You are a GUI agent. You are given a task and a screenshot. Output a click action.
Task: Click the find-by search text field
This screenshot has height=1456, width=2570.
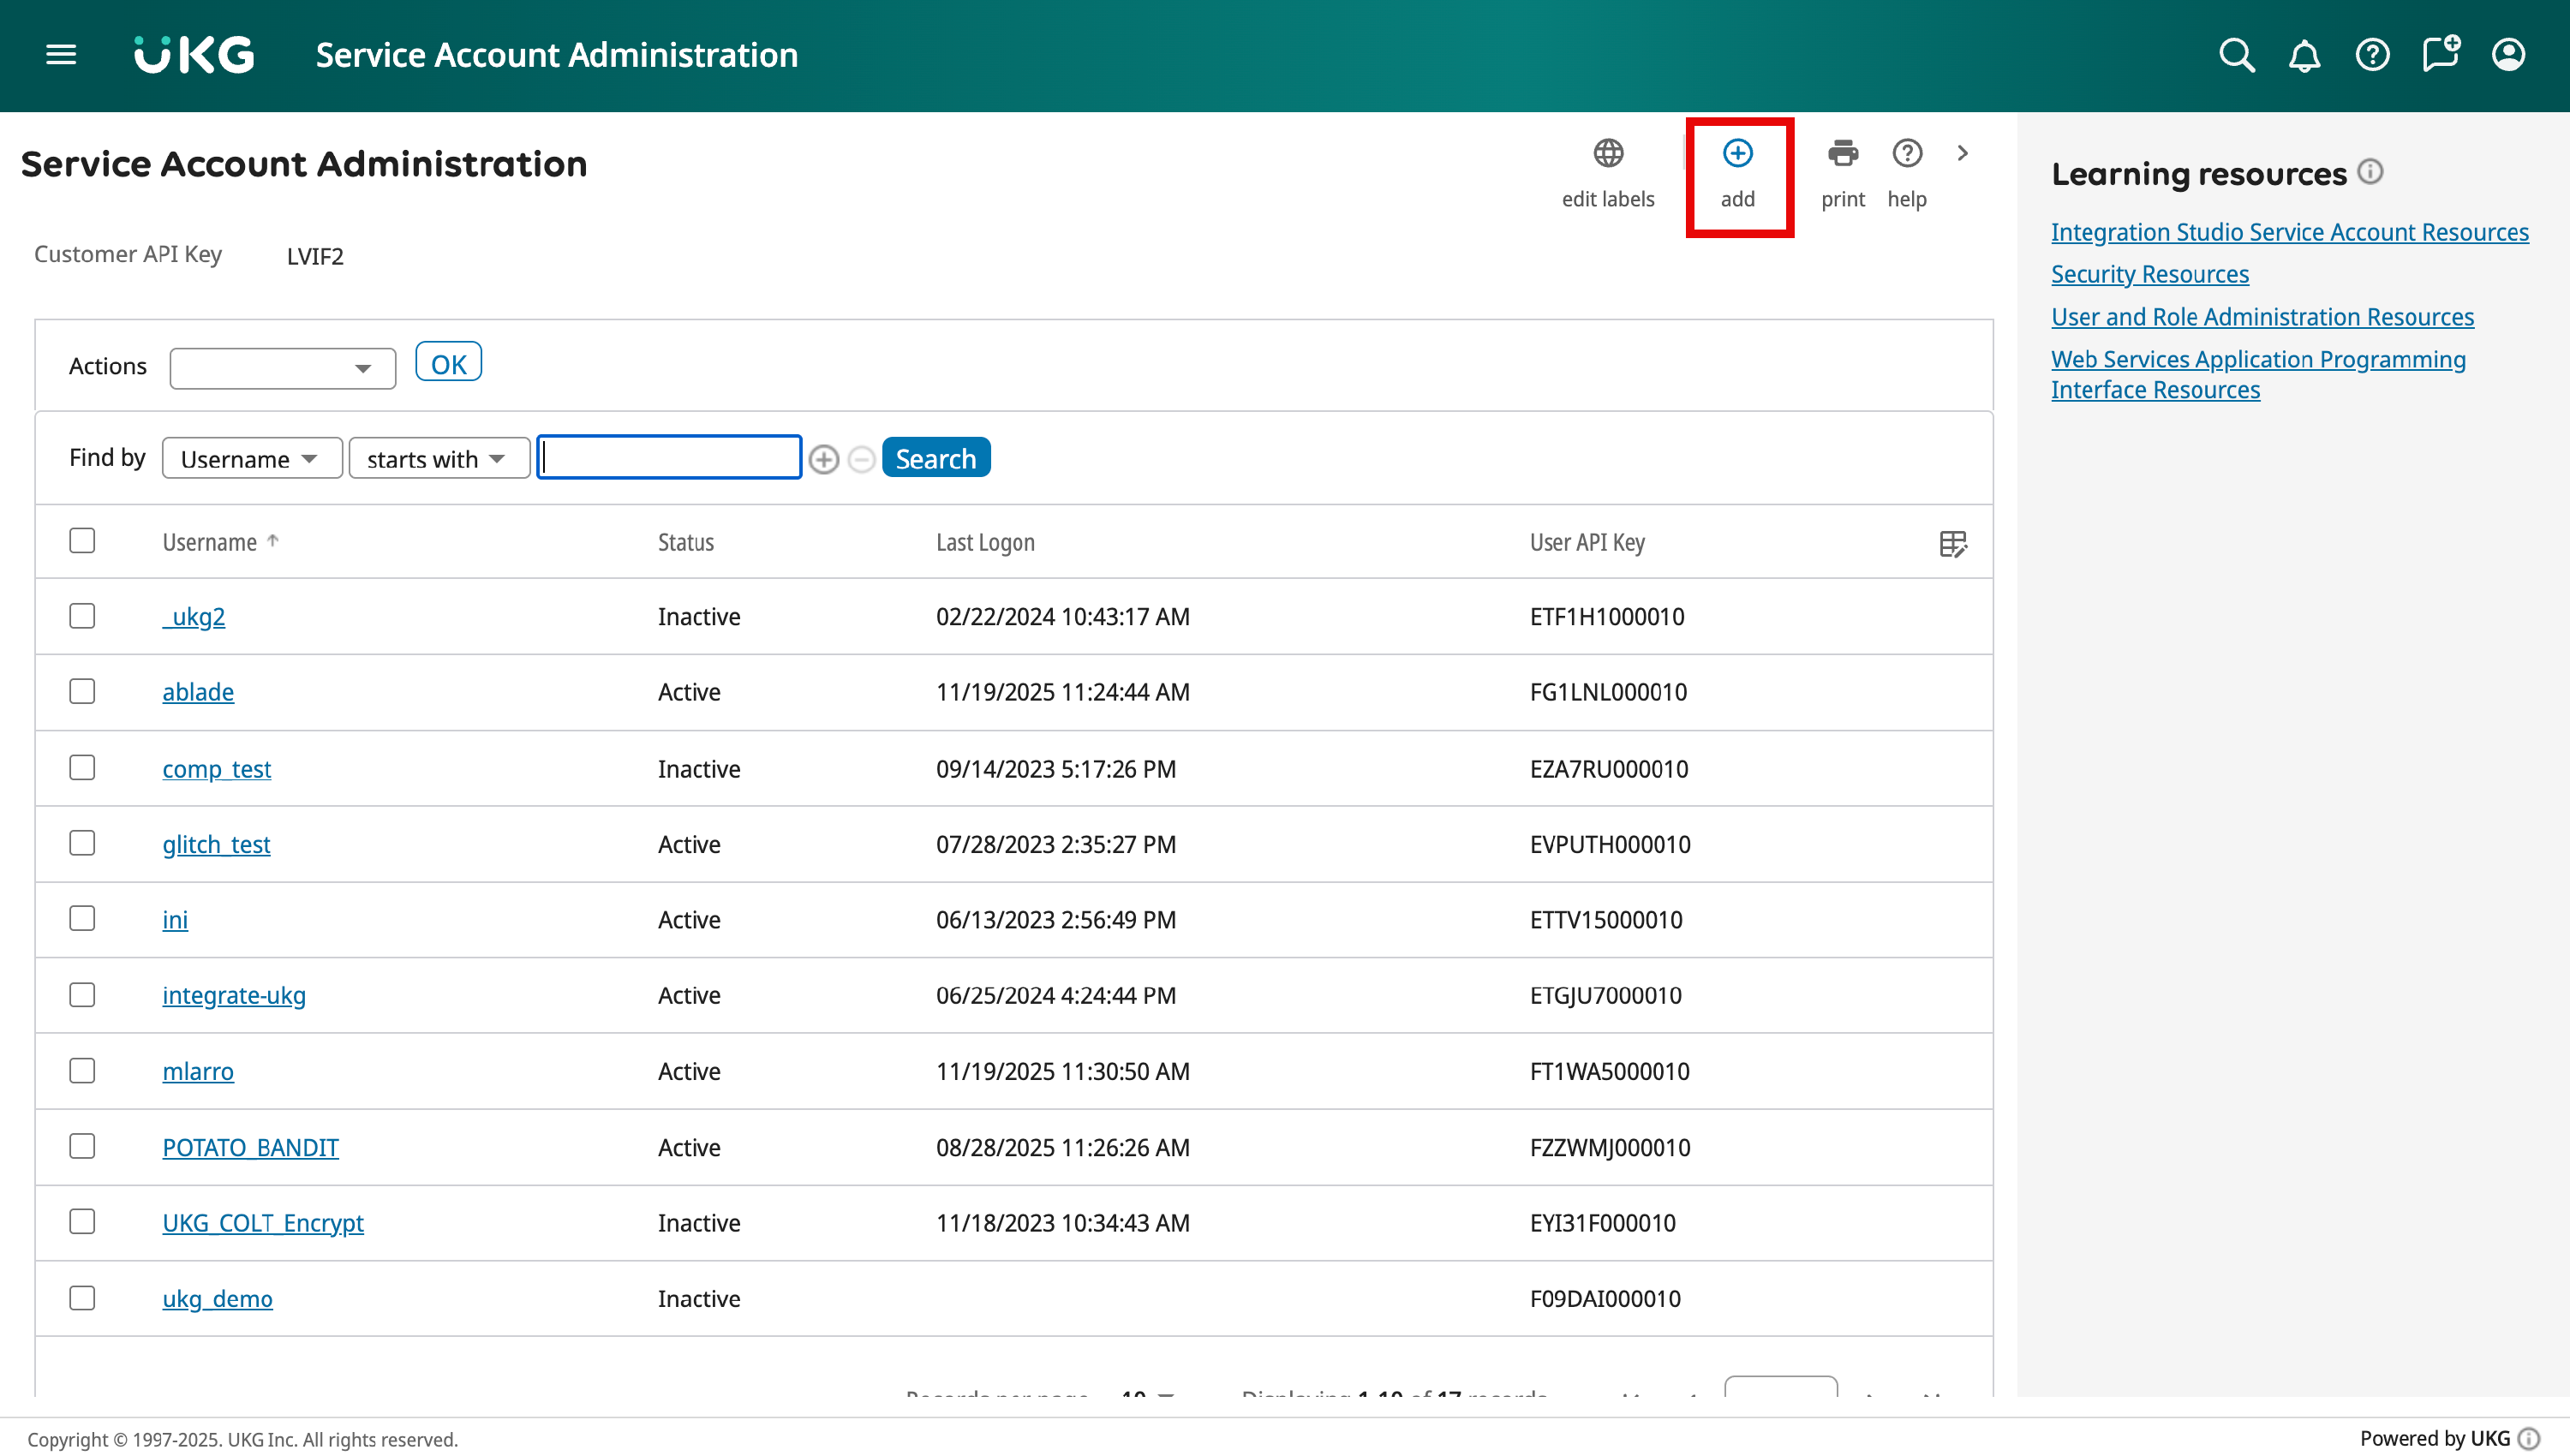[x=669, y=458]
